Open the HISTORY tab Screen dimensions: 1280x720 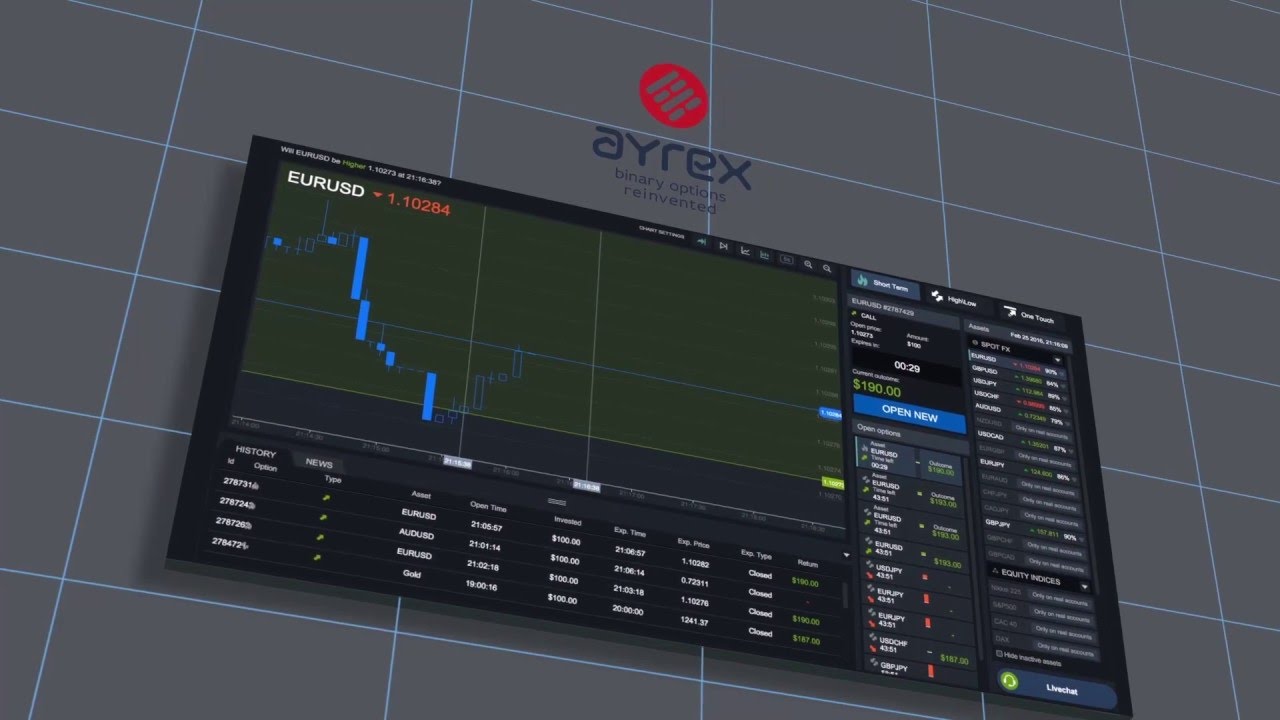click(x=256, y=452)
